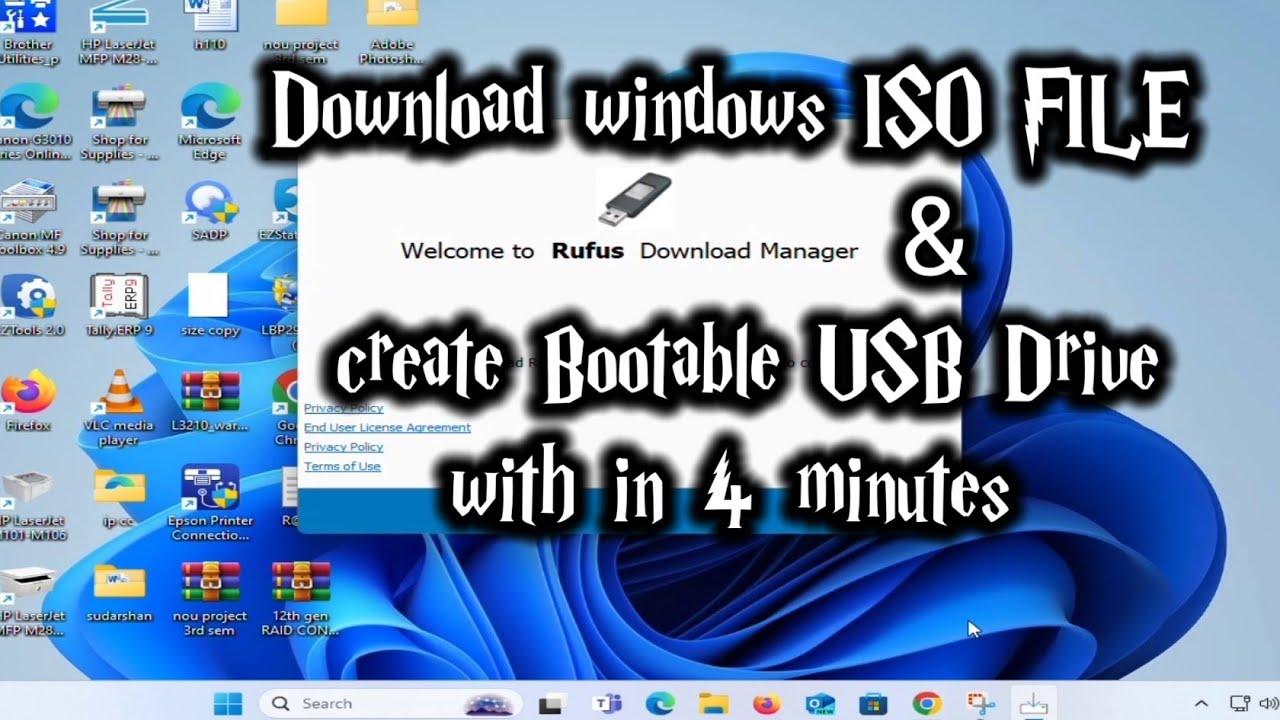1280x720 pixels.
Task: Open the Terms of Use link
Action: coord(342,466)
